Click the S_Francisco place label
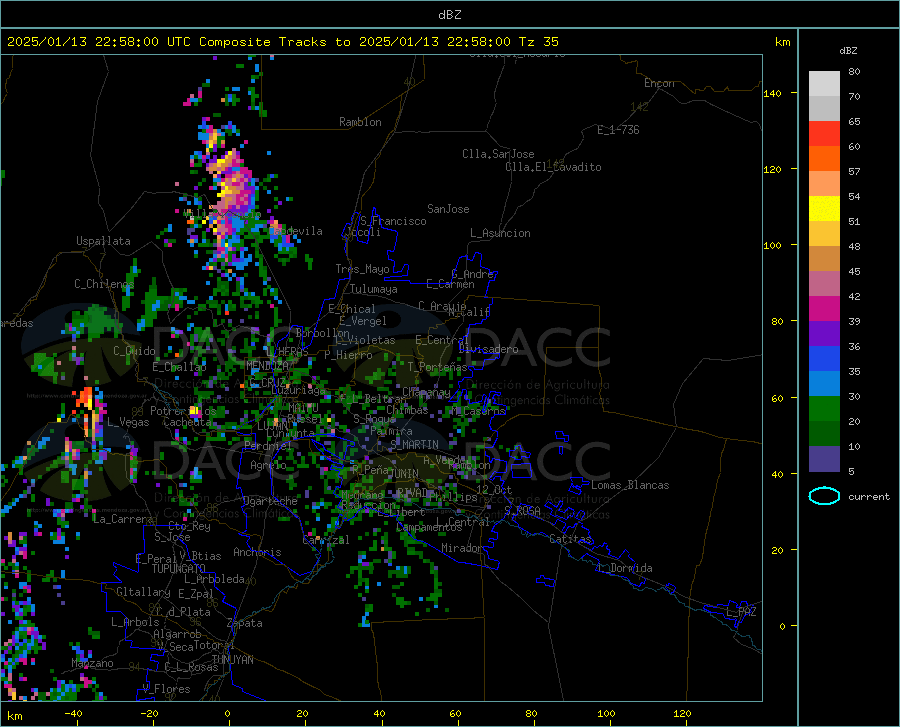The image size is (900, 727). tap(393, 221)
